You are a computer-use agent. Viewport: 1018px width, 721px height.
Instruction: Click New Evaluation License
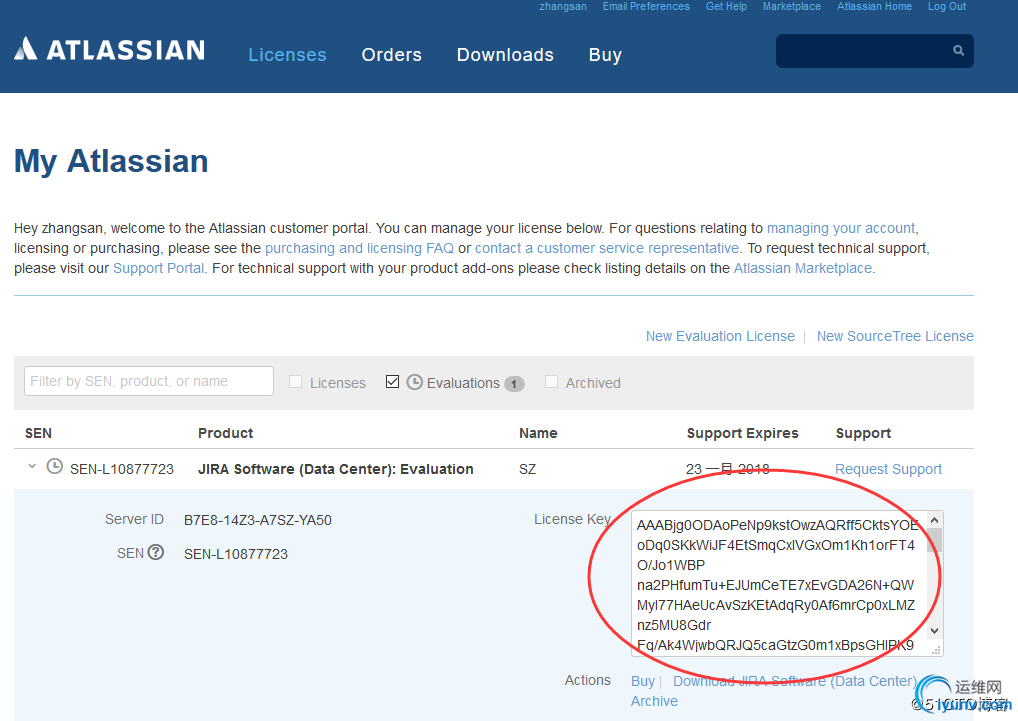tap(720, 336)
